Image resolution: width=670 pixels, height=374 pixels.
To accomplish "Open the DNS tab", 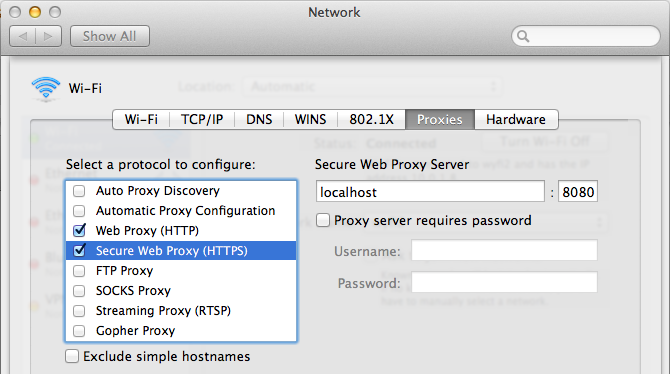I will (259, 119).
